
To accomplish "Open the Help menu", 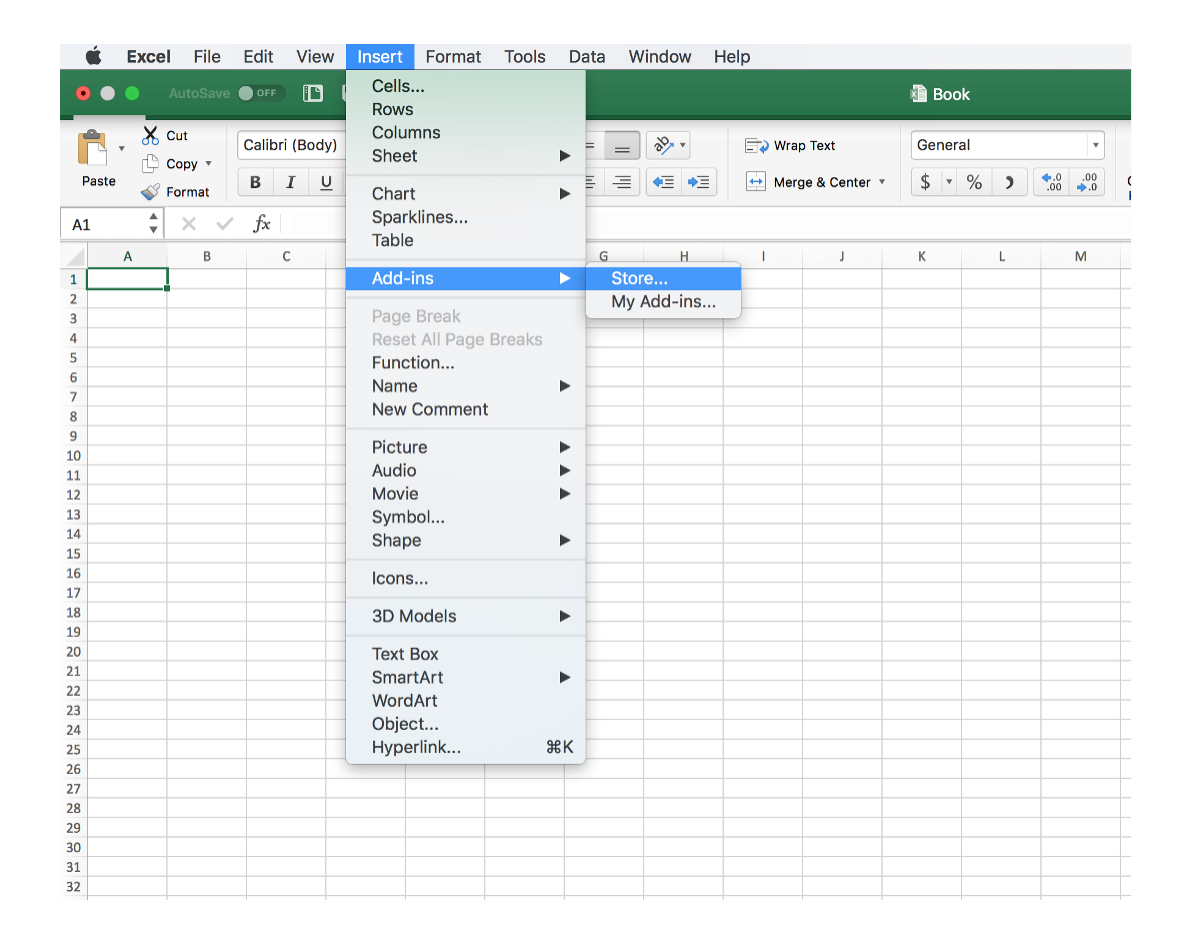I will click(732, 57).
